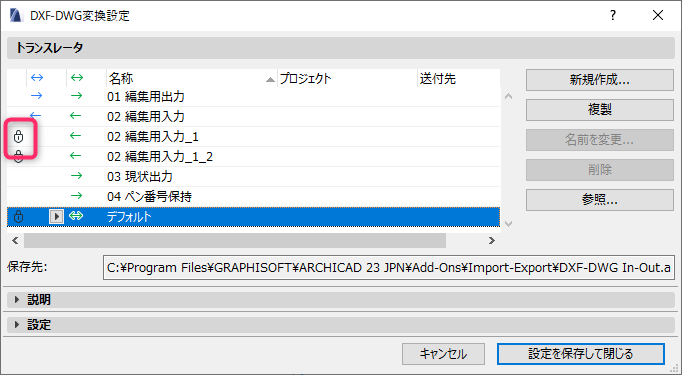Click the 新規作成... button
This screenshot has height=375, width=682.
tap(600, 80)
